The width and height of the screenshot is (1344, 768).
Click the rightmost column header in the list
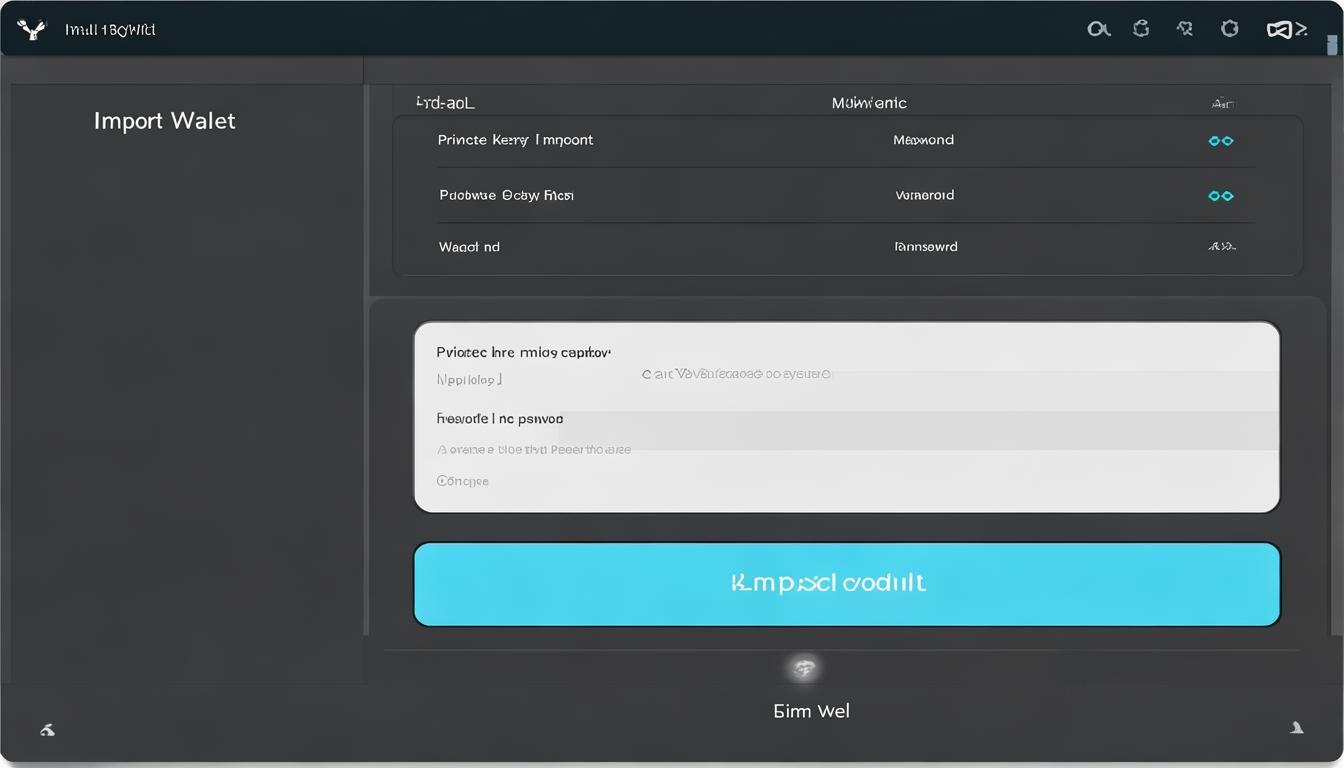coord(1221,103)
